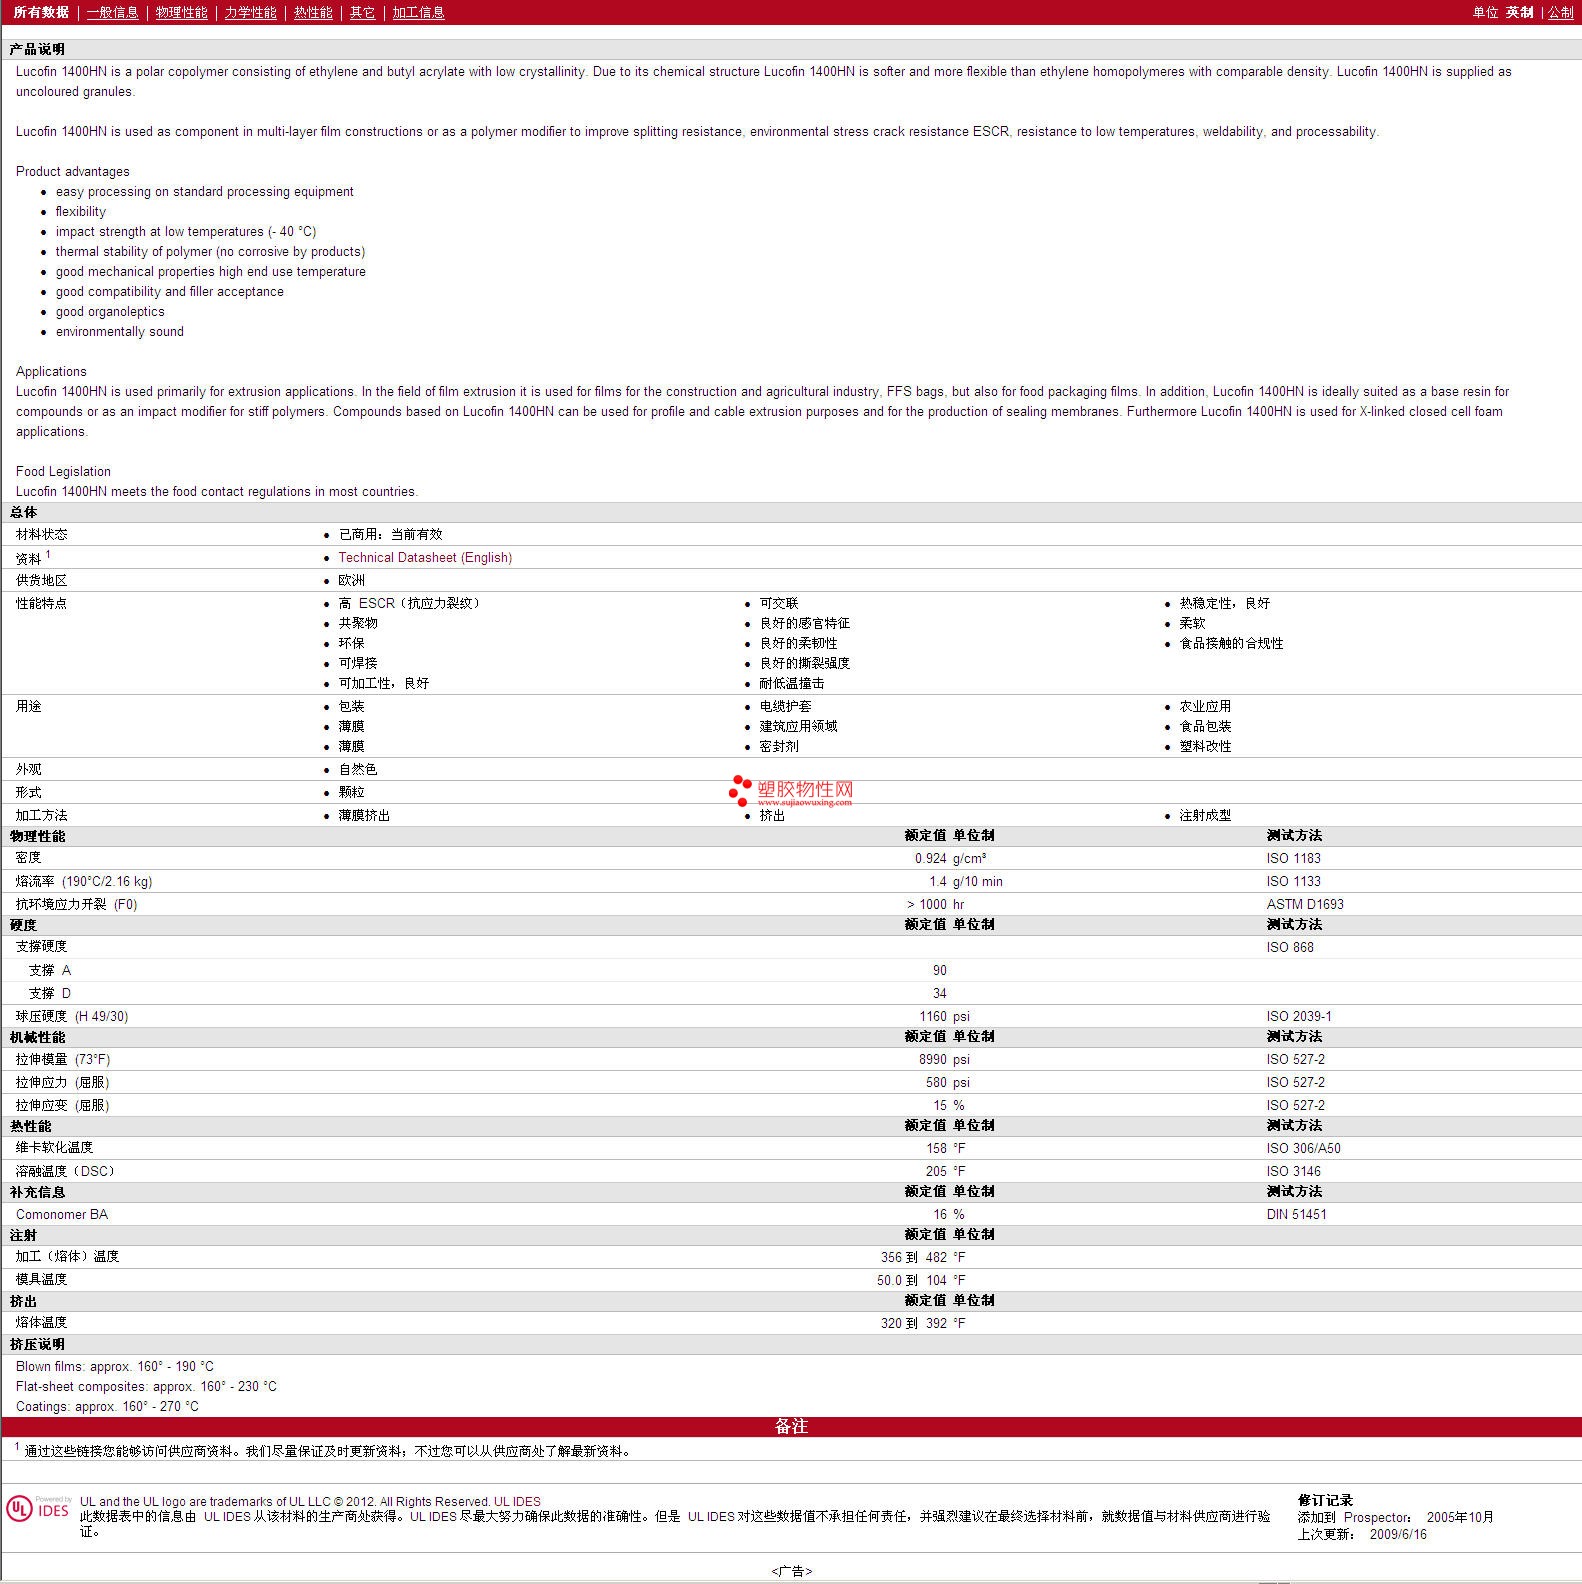
Task: Click the ISO 306/A50 test method
Action: [1303, 1148]
